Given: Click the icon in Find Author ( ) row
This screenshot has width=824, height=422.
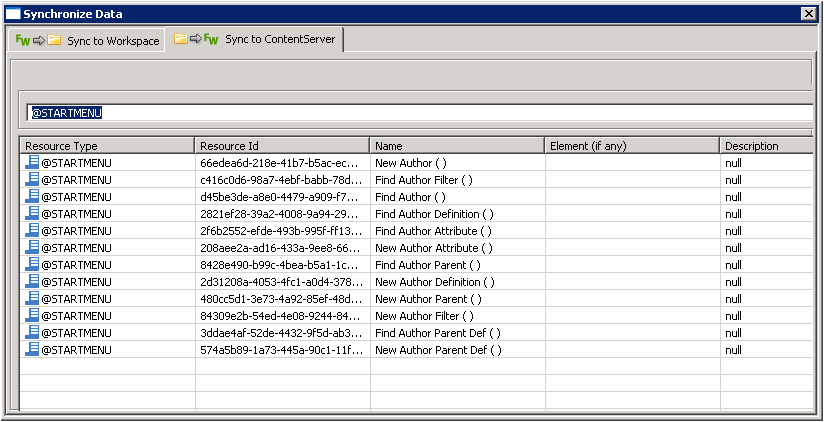Looking at the screenshot, I should coord(32,197).
